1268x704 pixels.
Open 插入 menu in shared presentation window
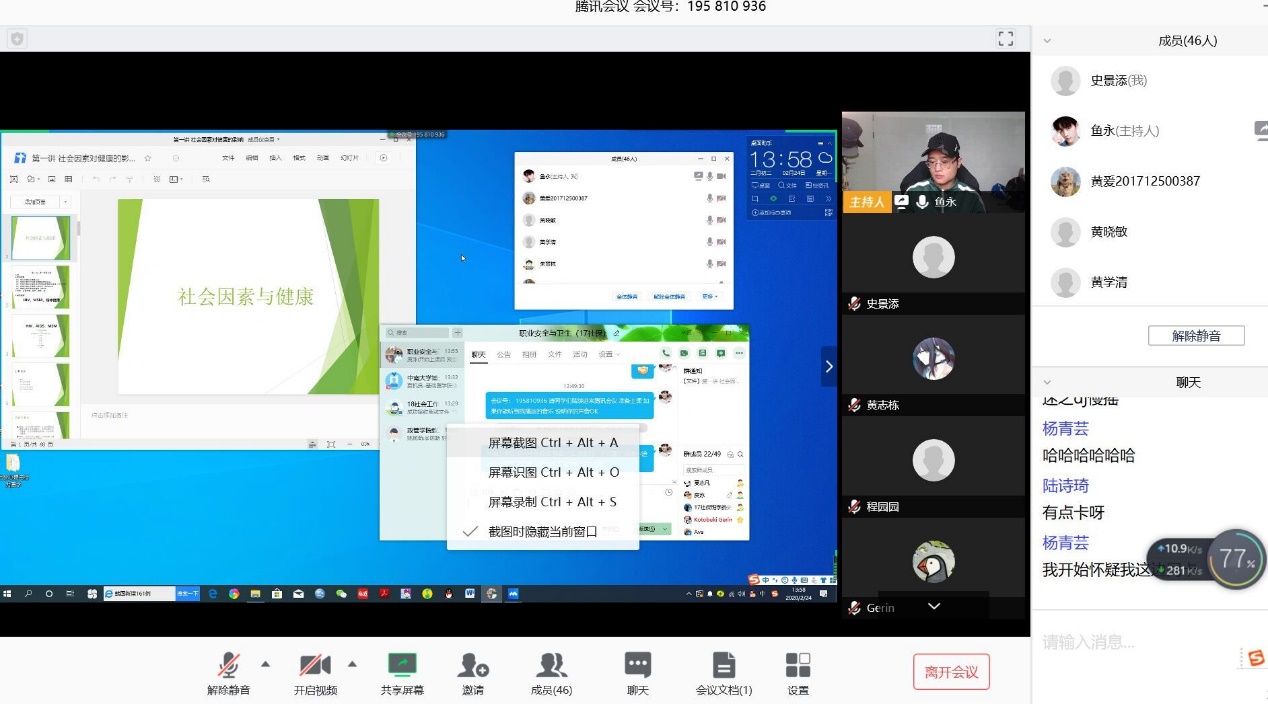coord(276,158)
